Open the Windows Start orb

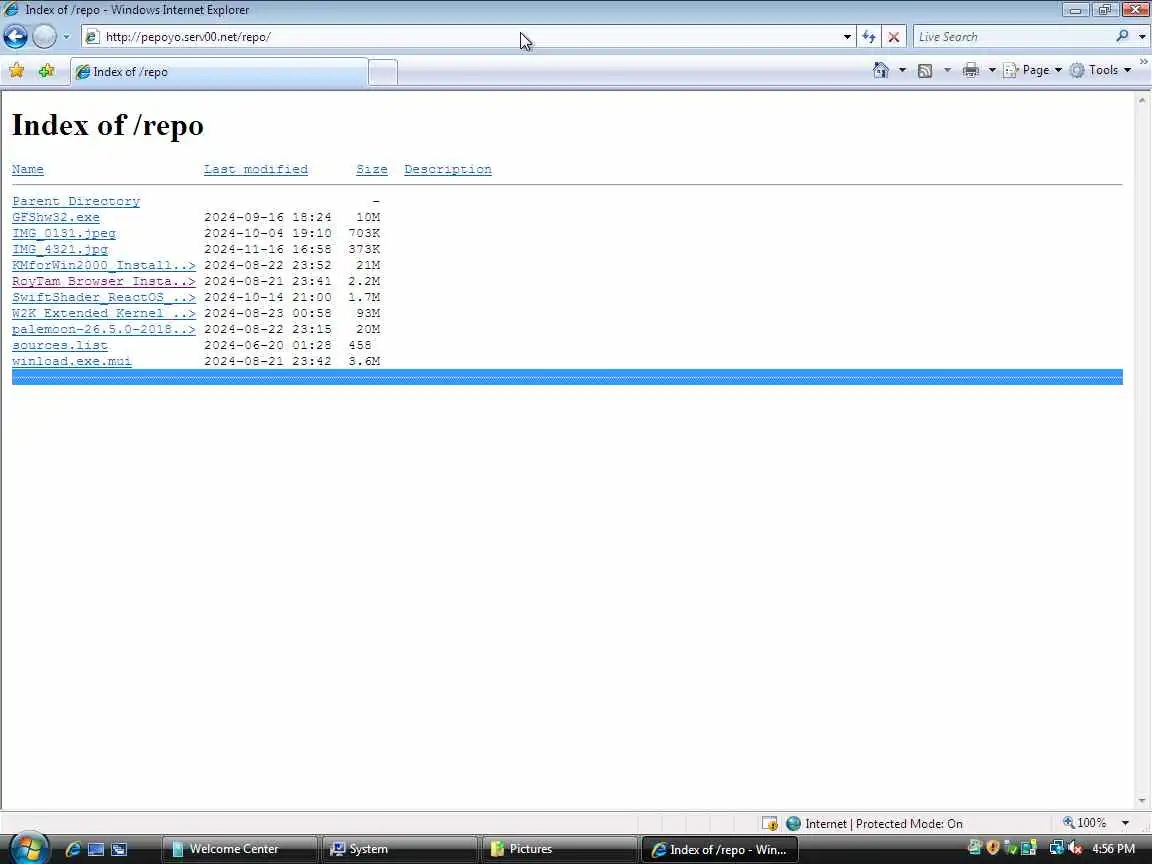(29, 849)
